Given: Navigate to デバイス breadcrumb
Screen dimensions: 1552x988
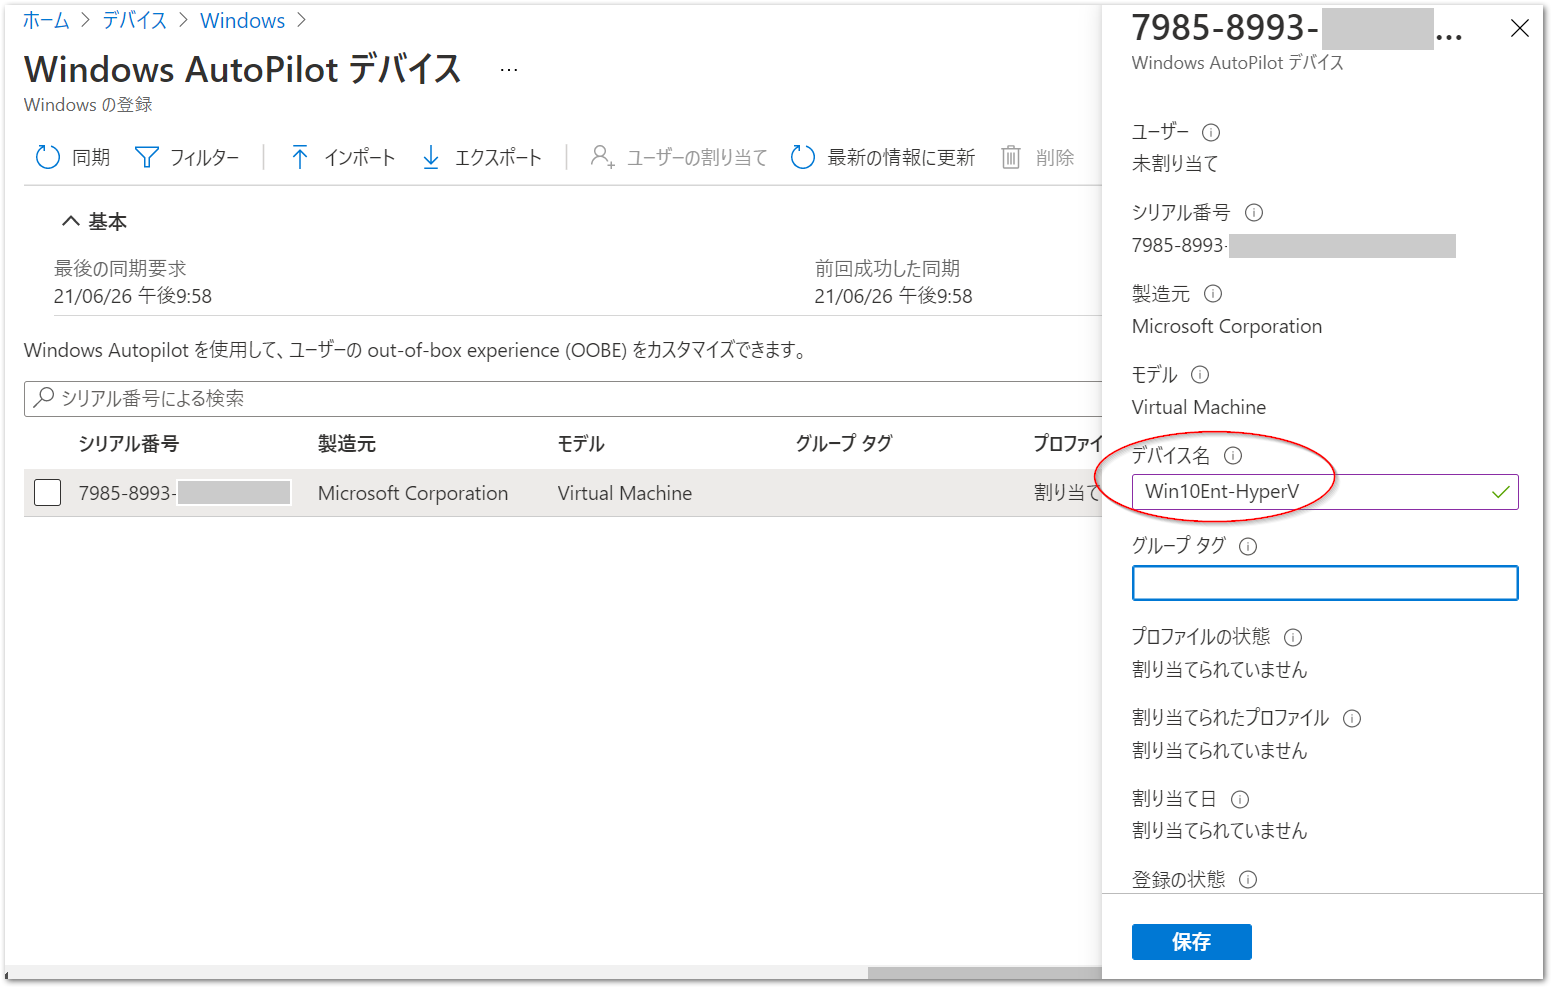Looking at the screenshot, I should (134, 20).
